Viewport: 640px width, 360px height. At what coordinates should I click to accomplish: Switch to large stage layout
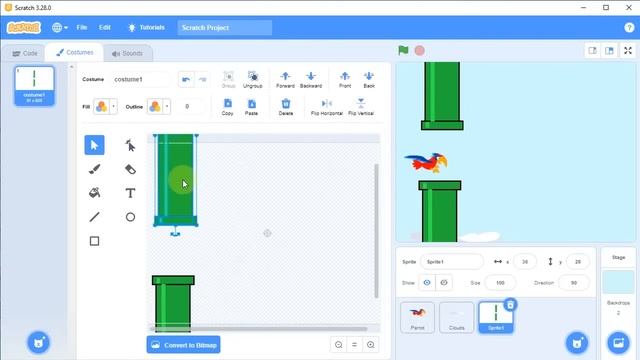coord(609,51)
